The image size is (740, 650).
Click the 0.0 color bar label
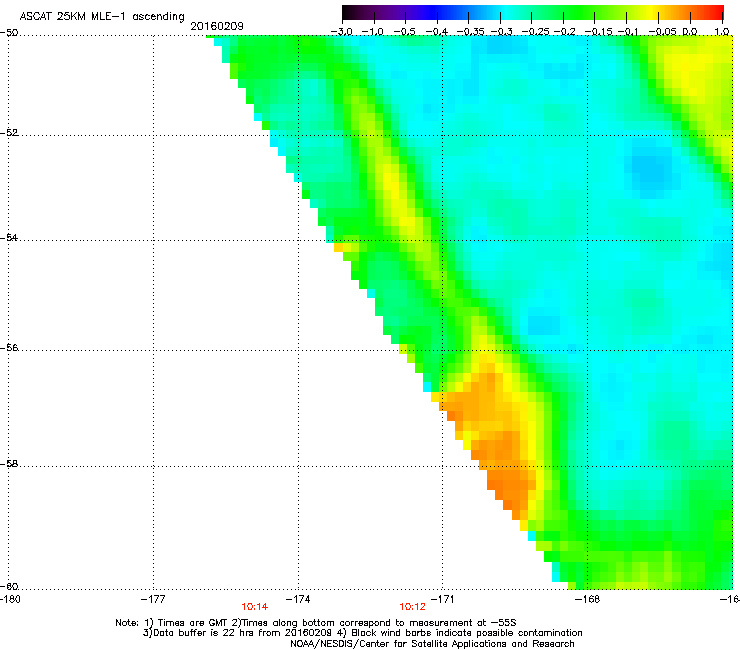click(690, 32)
